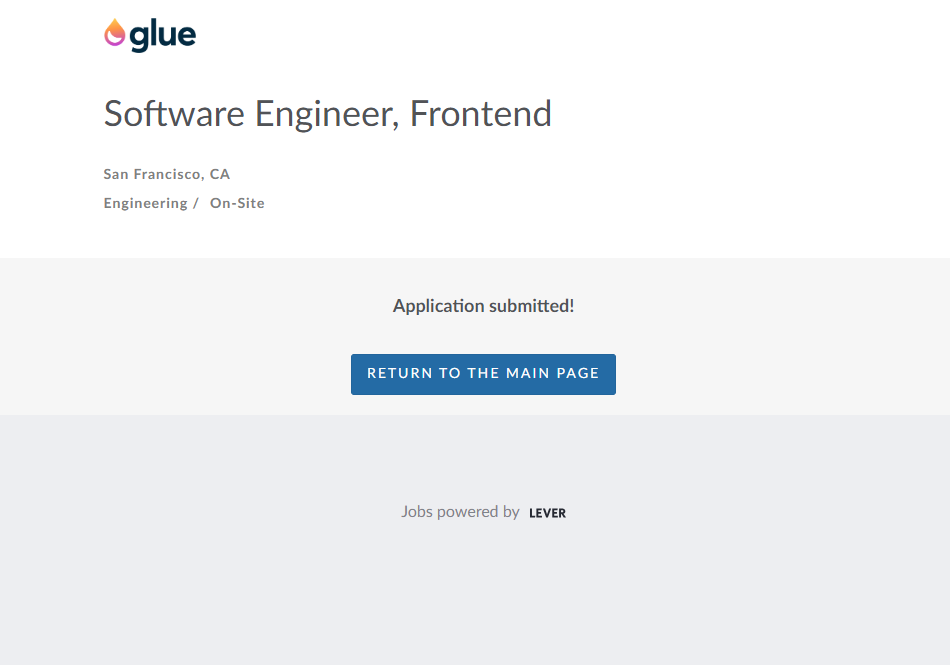Click the word "powered" in the footer

(467, 512)
